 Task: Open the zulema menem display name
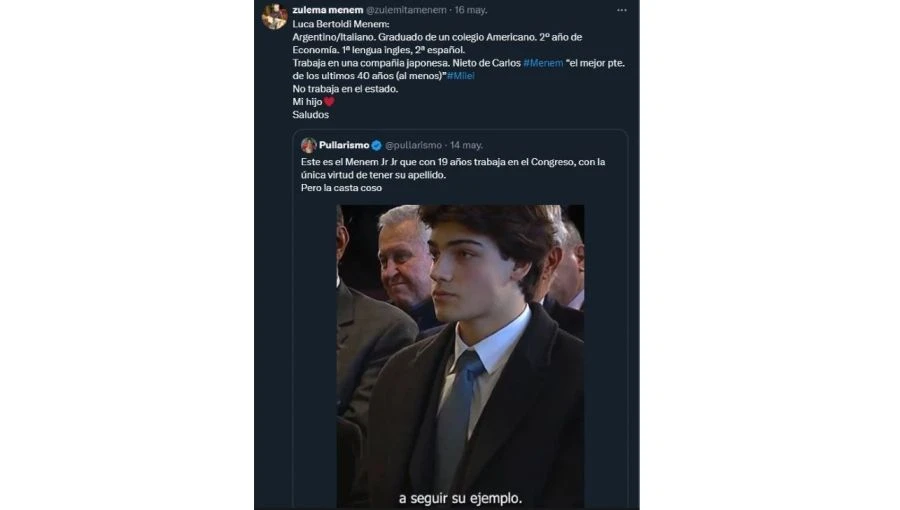tap(320, 9)
